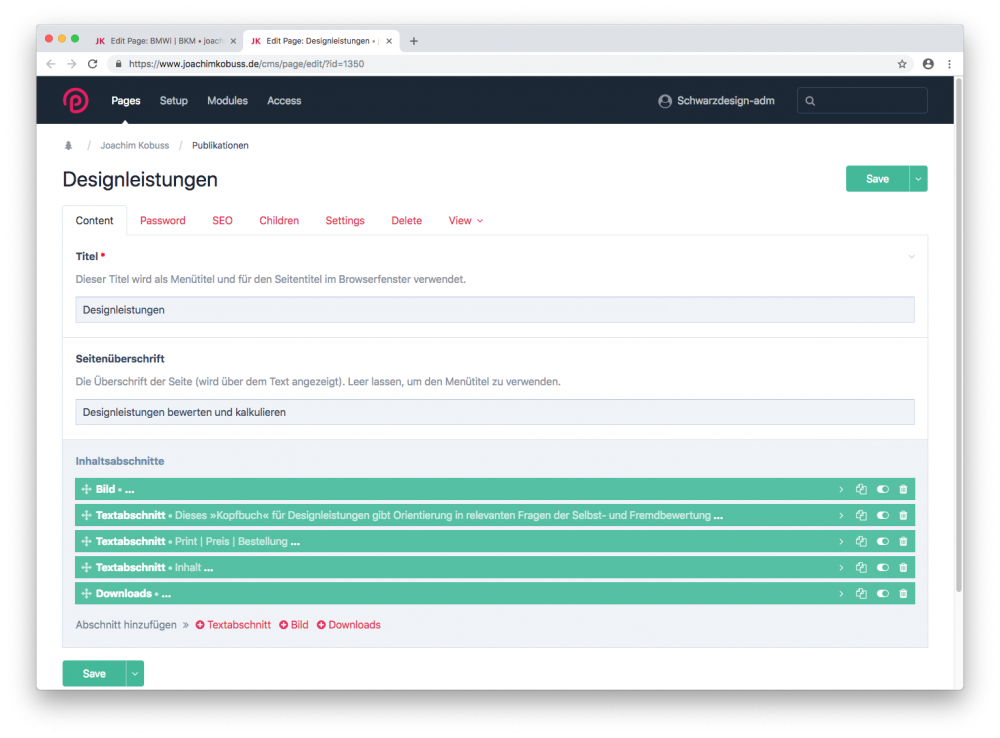
Task: Click into the Seitenüberschrift text field
Action: point(494,412)
